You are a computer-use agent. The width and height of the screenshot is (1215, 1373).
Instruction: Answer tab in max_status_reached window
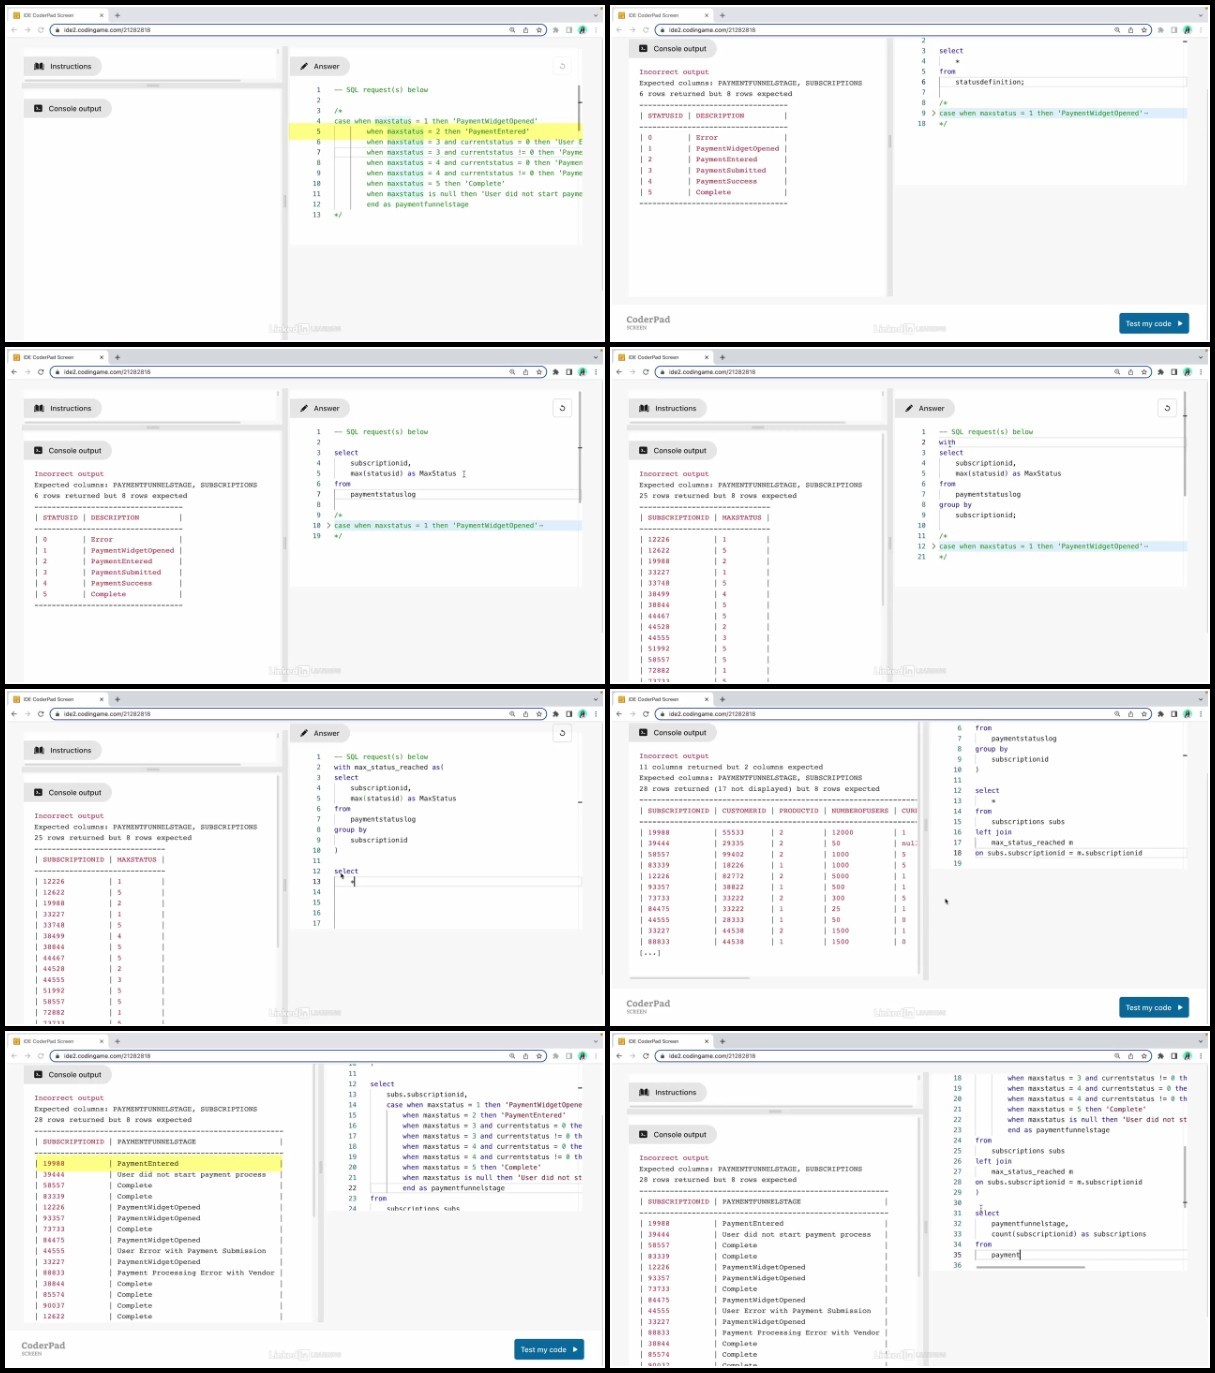319,733
